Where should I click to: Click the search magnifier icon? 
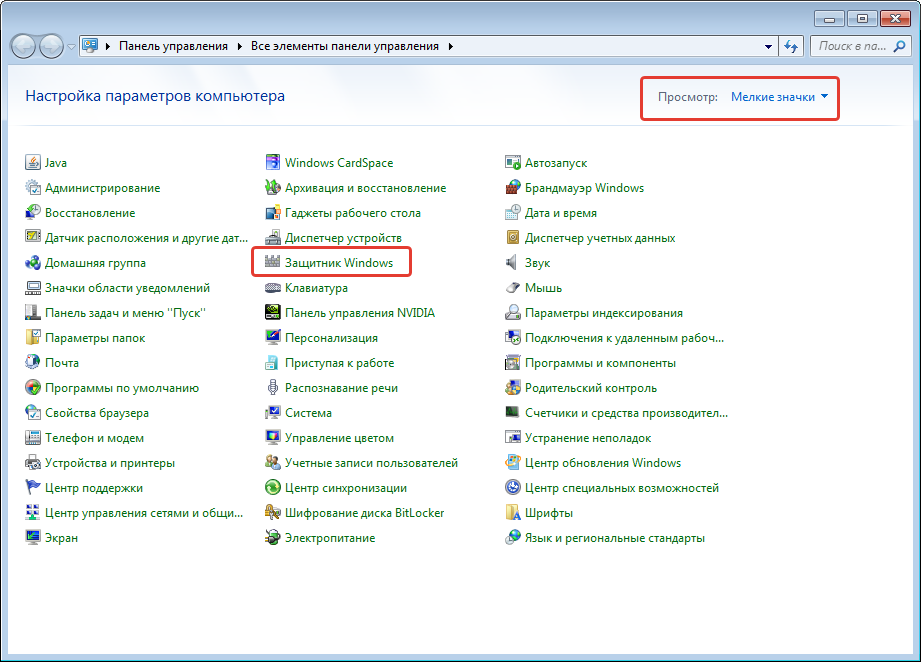pos(899,46)
